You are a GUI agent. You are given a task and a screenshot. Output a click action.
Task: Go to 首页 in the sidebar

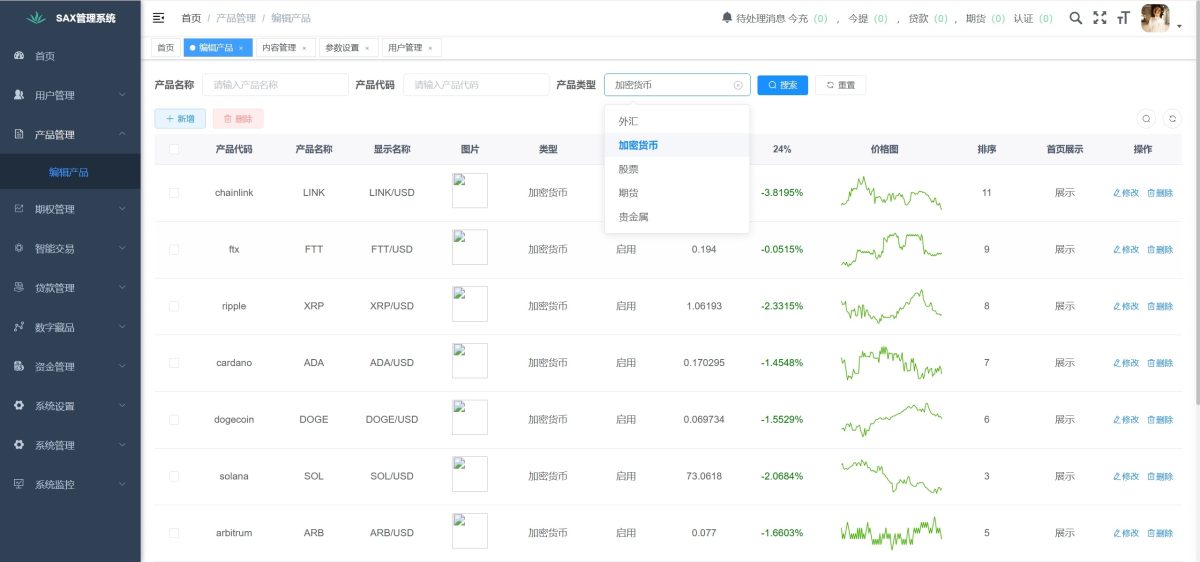click(x=70, y=56)
